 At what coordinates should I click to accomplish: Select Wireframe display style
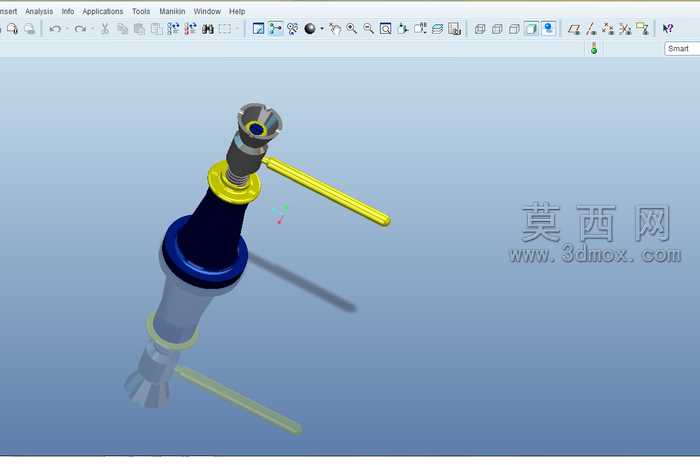point(480,29)
